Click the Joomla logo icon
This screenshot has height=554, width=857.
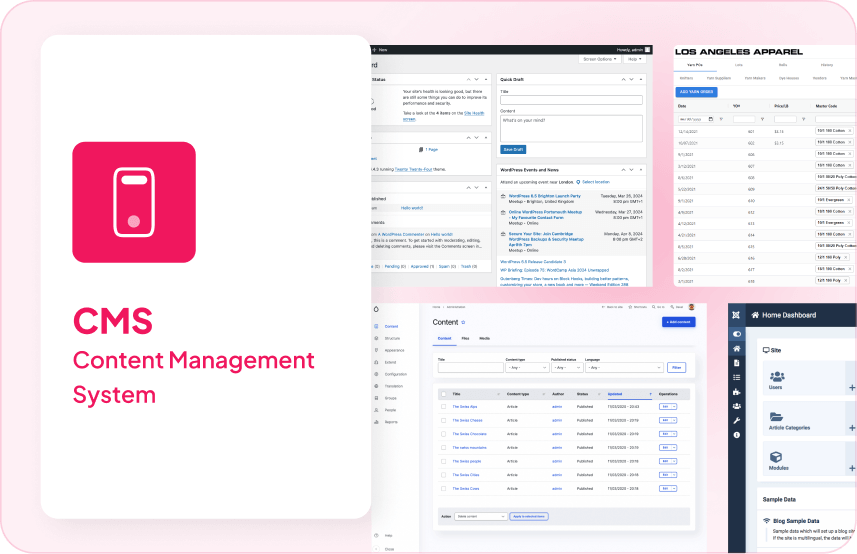tap(737, 315)
